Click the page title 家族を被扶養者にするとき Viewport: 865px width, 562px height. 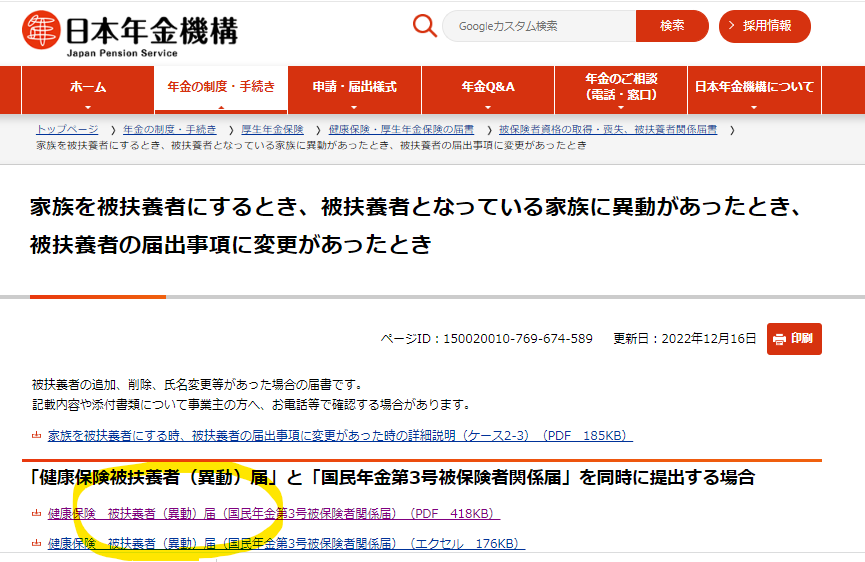416,226
